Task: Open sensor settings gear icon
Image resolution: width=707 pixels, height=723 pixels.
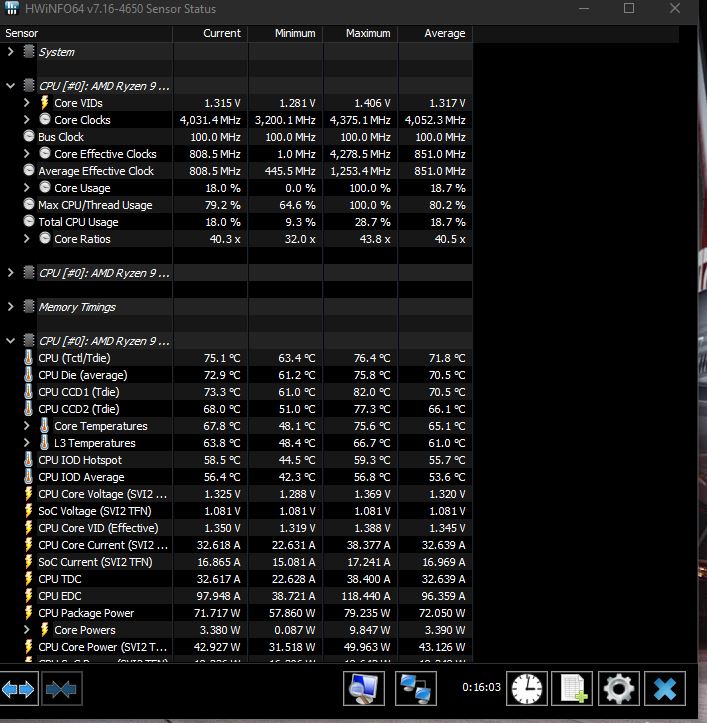Action: coord(618,688)
